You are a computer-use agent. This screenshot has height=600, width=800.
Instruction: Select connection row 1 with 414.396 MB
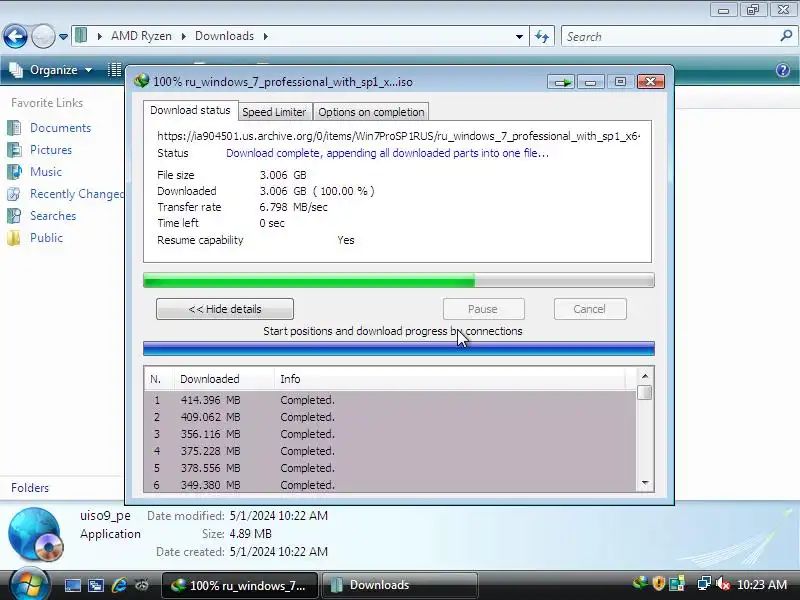click(390, 401)
